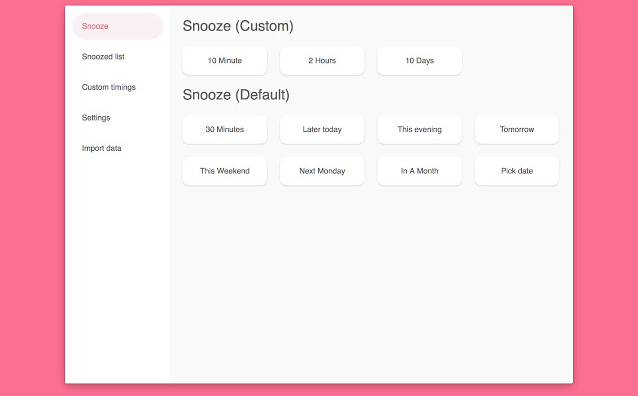Click the Snooze (Custom) heading
Viewport: 638px width, 396px height.
pyautogui.click(x=238, y=26)
